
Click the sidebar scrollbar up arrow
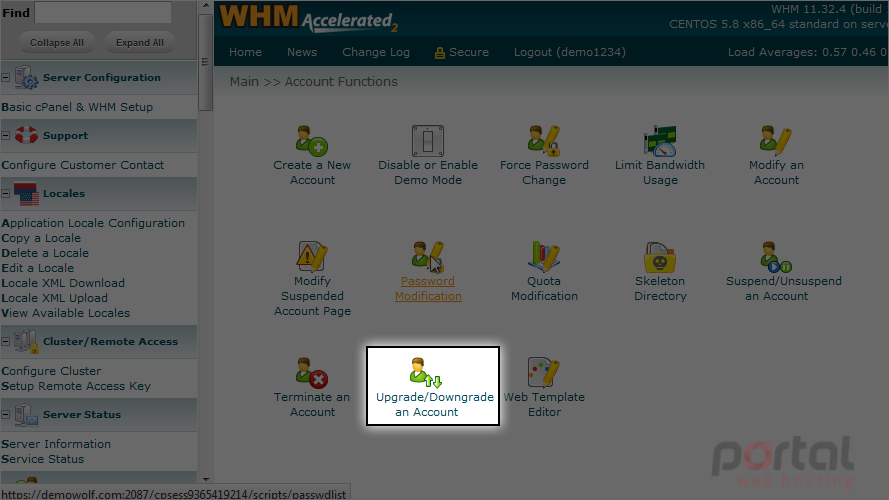(206, 6)
